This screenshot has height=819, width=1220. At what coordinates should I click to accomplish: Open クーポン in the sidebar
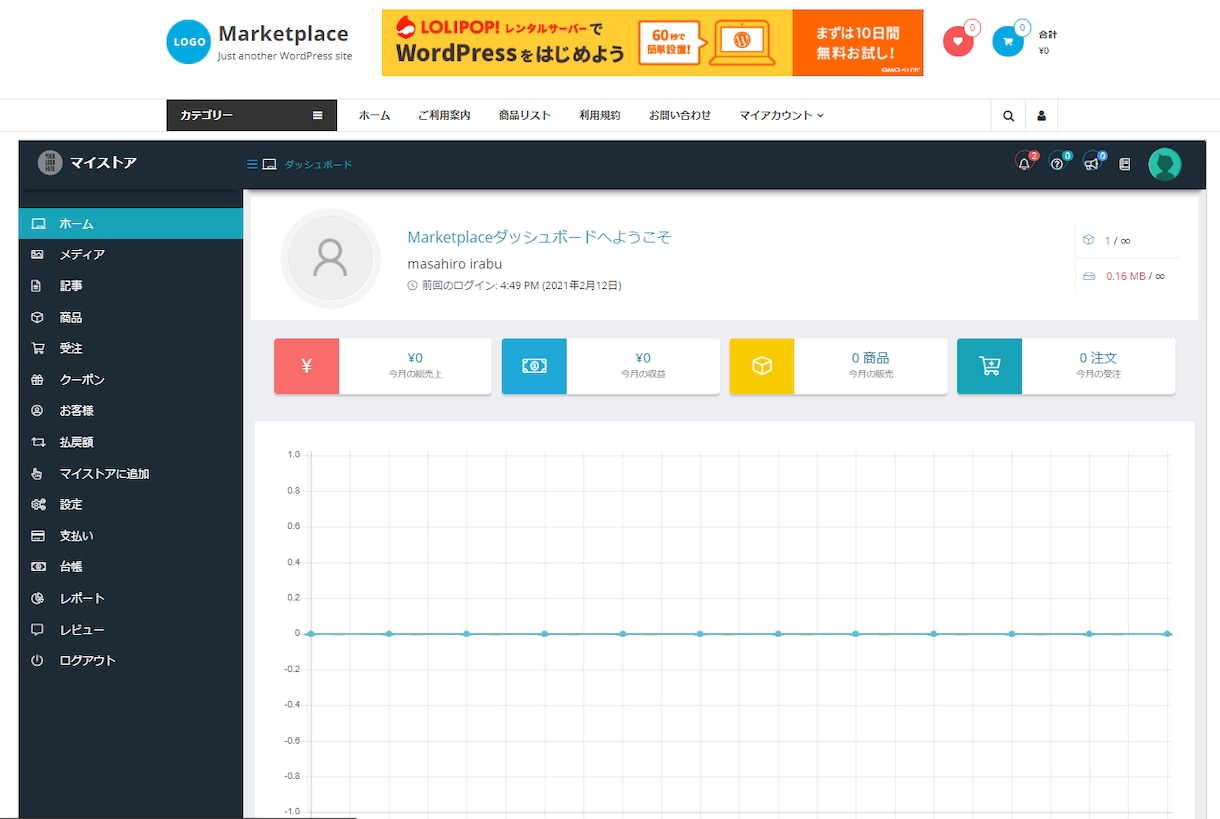[x=131, y=380]
